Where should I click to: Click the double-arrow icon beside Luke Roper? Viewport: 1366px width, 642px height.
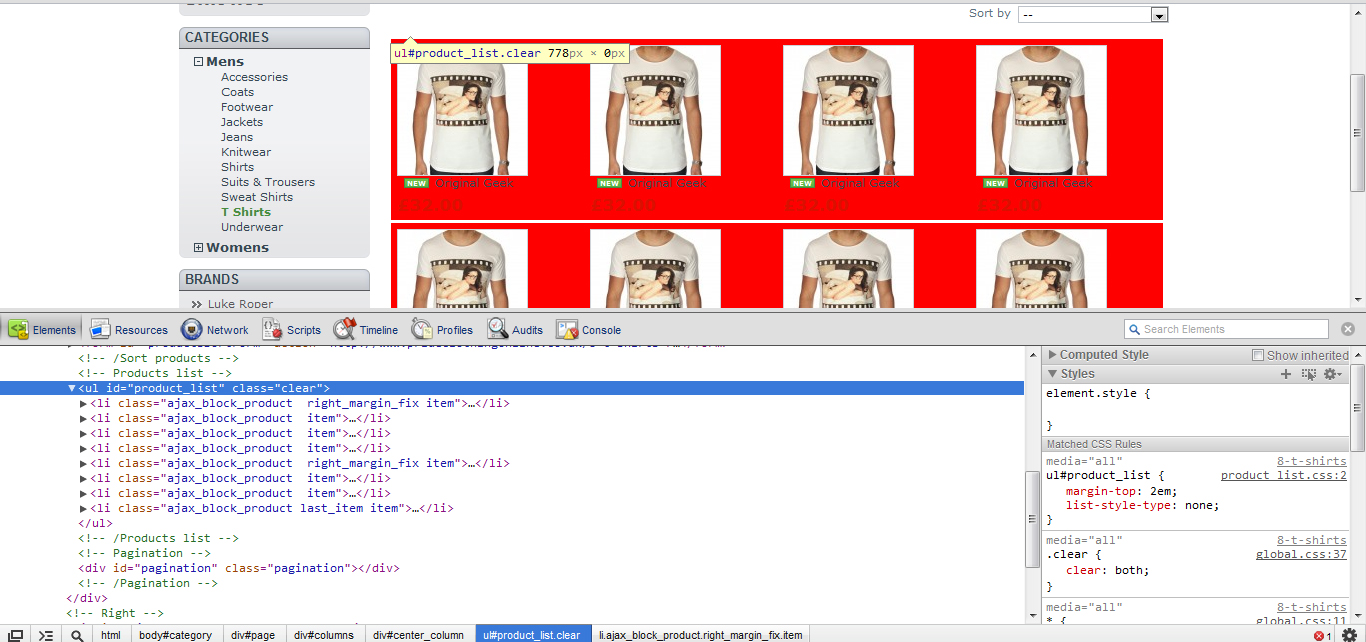click(196, 304)
